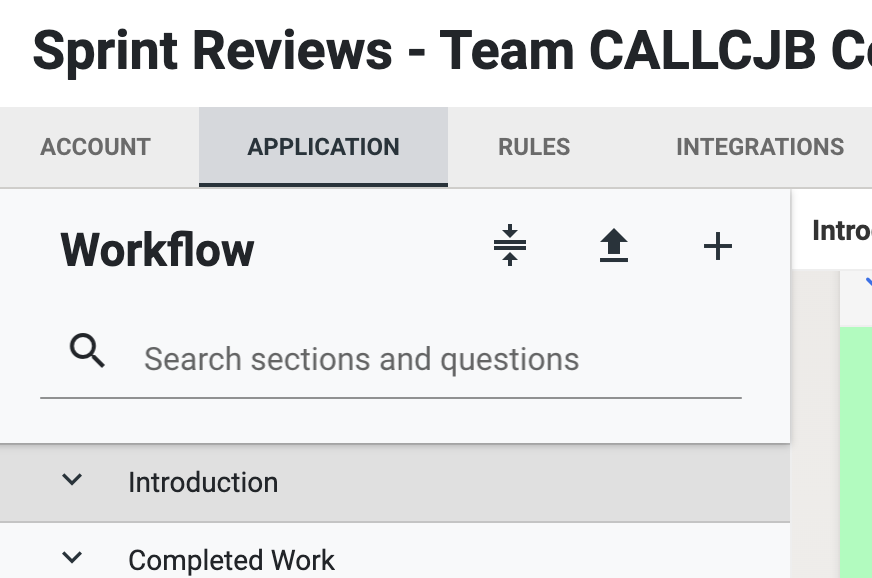Add a new workflow item

coord(718,246)
